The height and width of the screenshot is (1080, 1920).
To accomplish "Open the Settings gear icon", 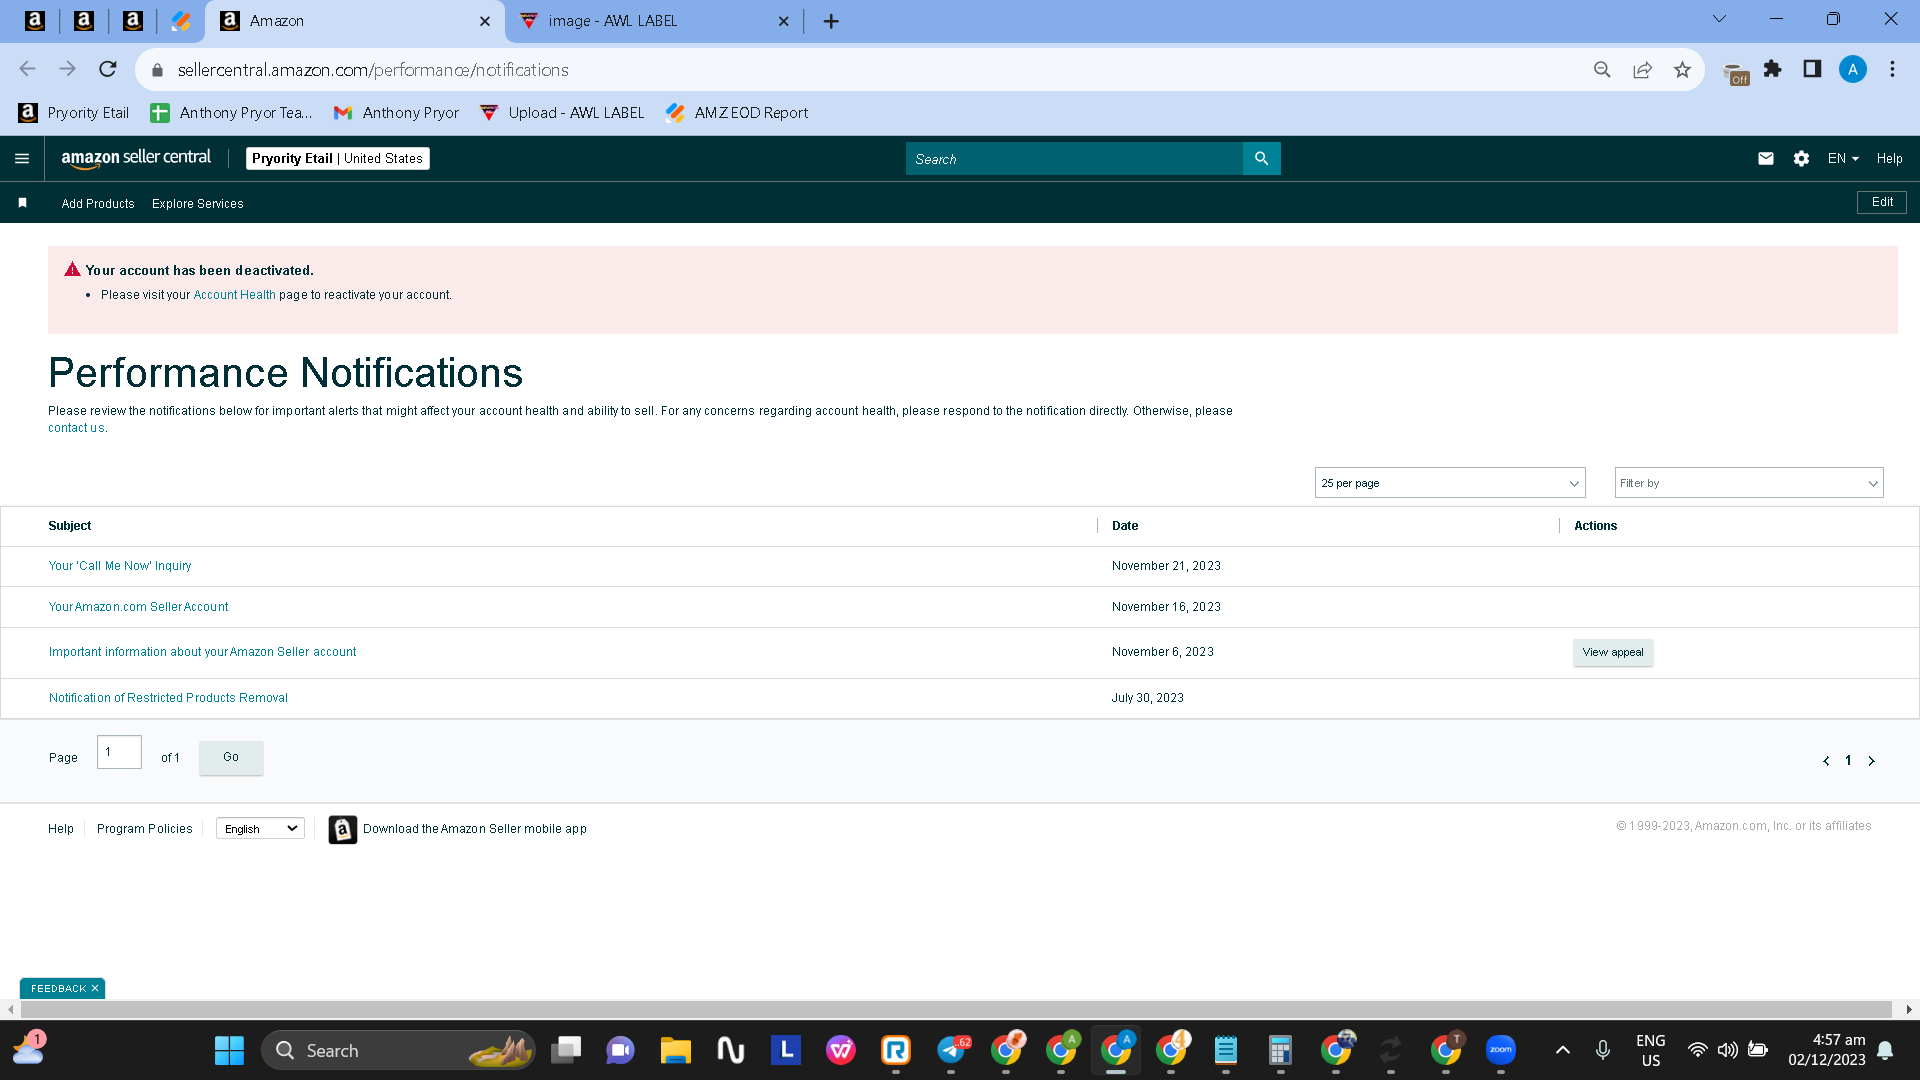I will pyautogui.click(x=1801, y=158).
